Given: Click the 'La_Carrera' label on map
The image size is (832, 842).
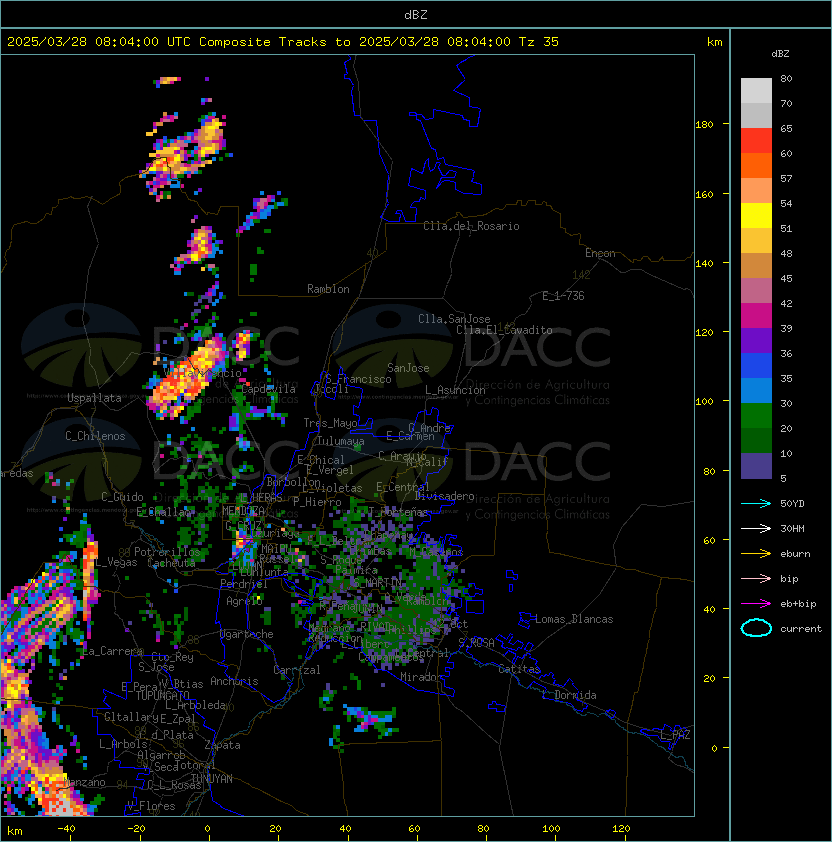Looking at the screenshot, I should [112, 651].
